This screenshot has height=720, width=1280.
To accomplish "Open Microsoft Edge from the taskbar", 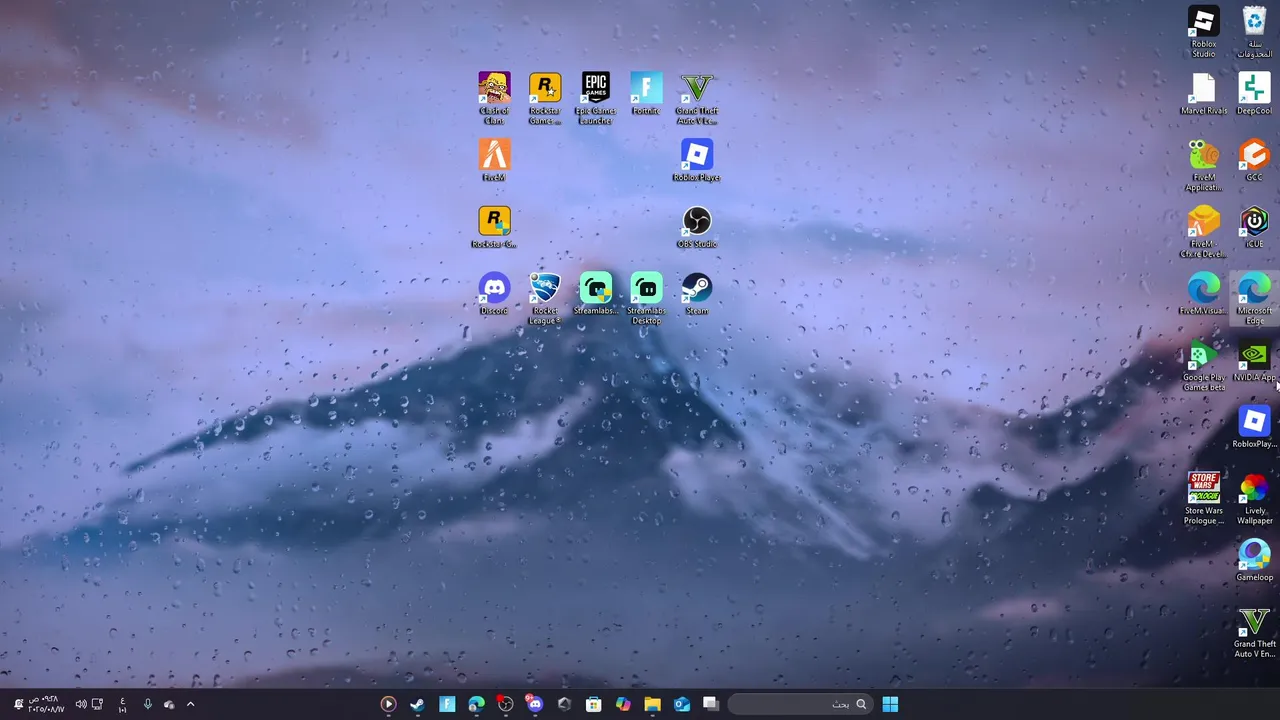I will [x=476, y=704].
